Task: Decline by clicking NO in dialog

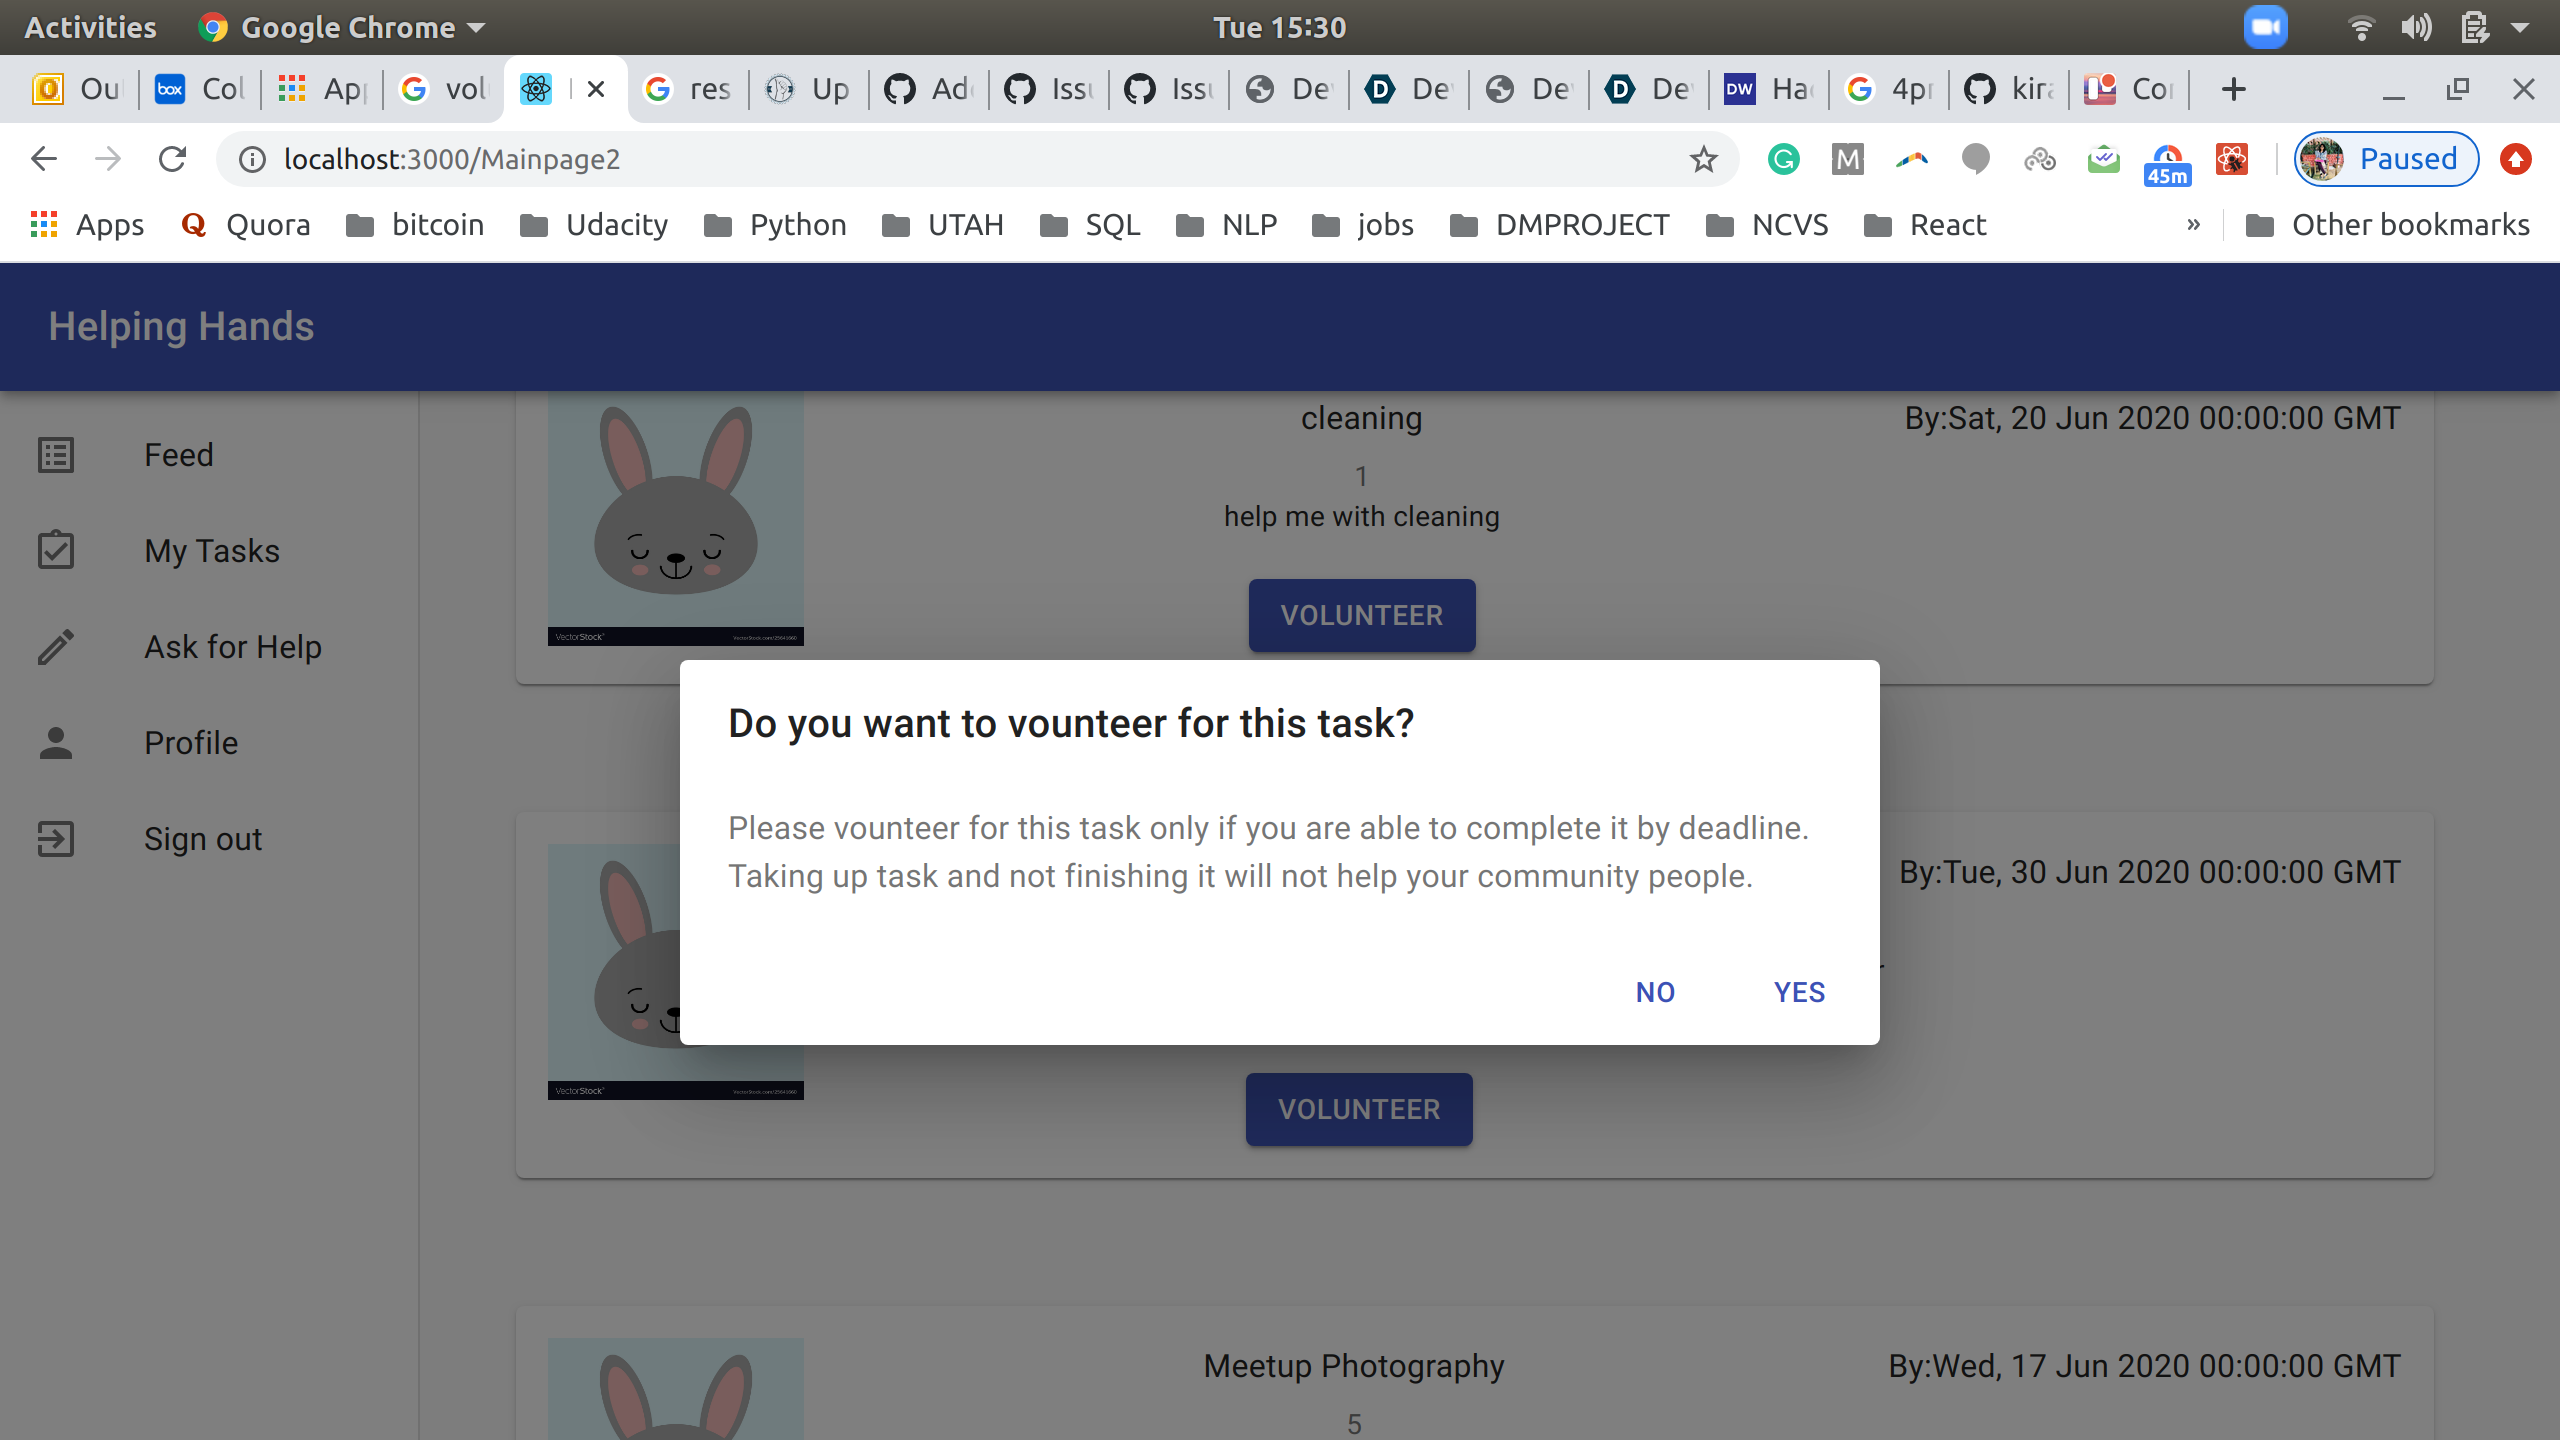Action: [1655, 992]
